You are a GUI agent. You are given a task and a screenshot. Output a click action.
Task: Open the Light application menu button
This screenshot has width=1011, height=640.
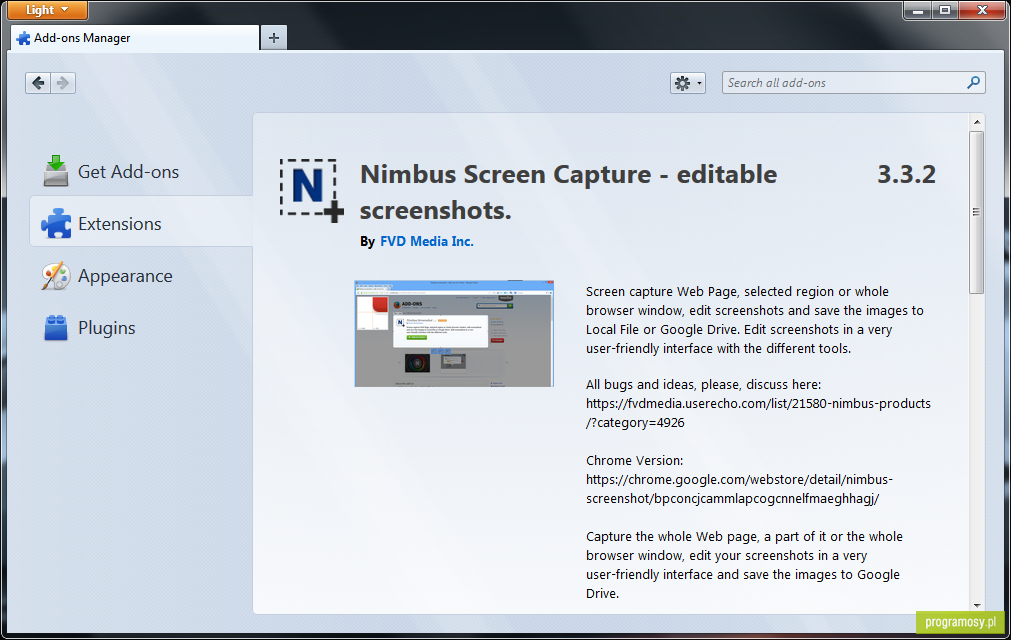coord(47,10)
